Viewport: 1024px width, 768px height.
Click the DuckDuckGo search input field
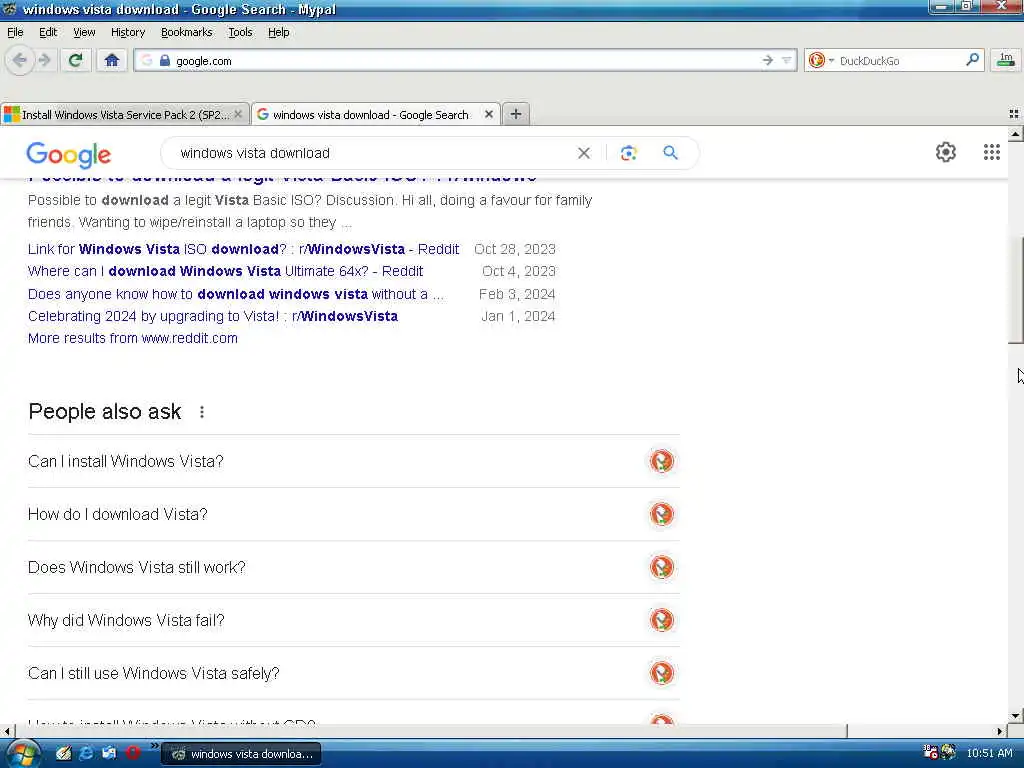(900, 61)
